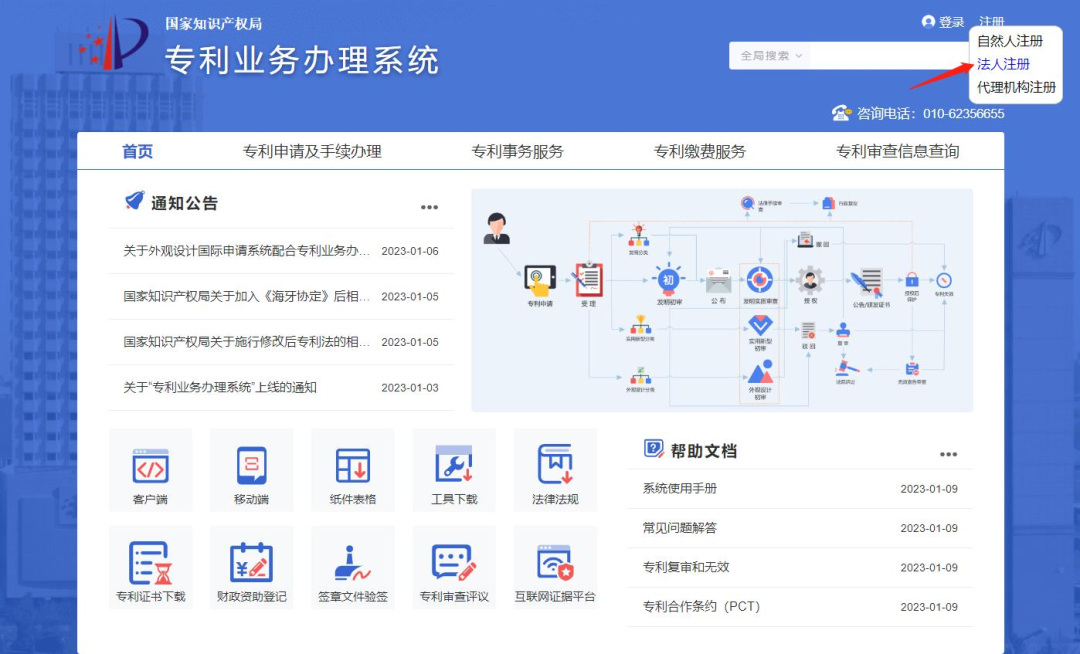Screen dimensions: 1080x654
Task: Click the telephone icon beside 咨询电话
Action: click(841, 113)
